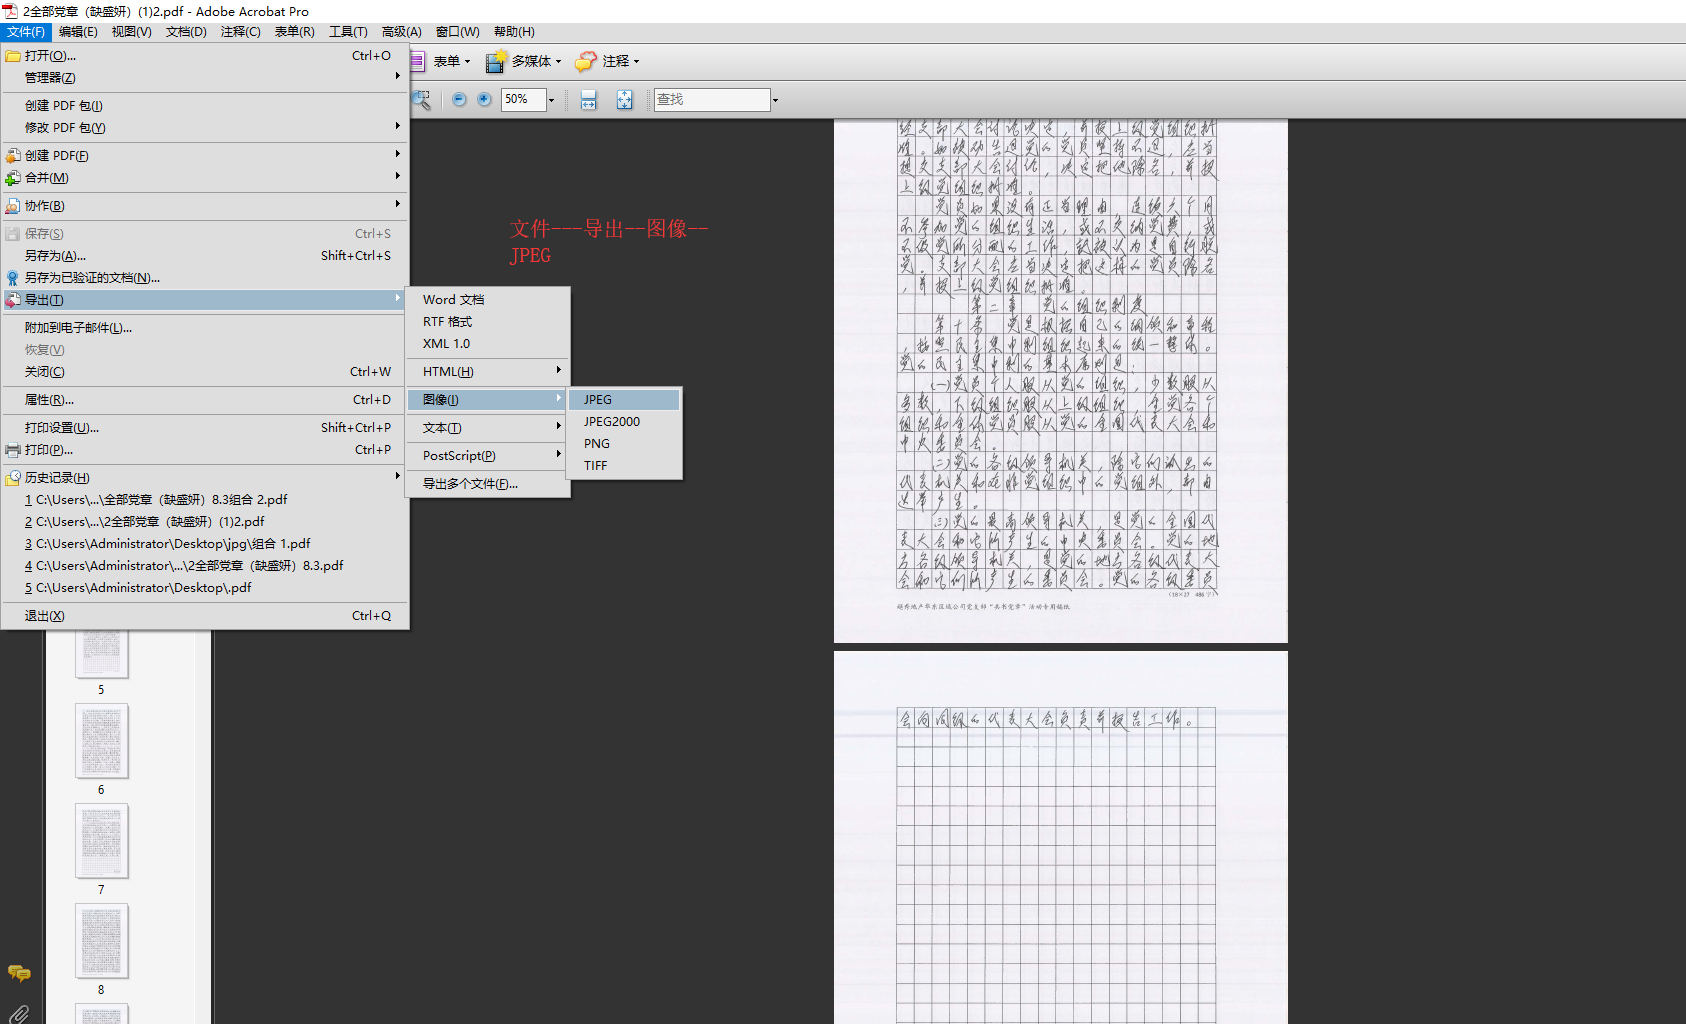Screen dimensions: 1686x1024
Task: Click 另存为(A)... menu entry
Action: (204, 255)
